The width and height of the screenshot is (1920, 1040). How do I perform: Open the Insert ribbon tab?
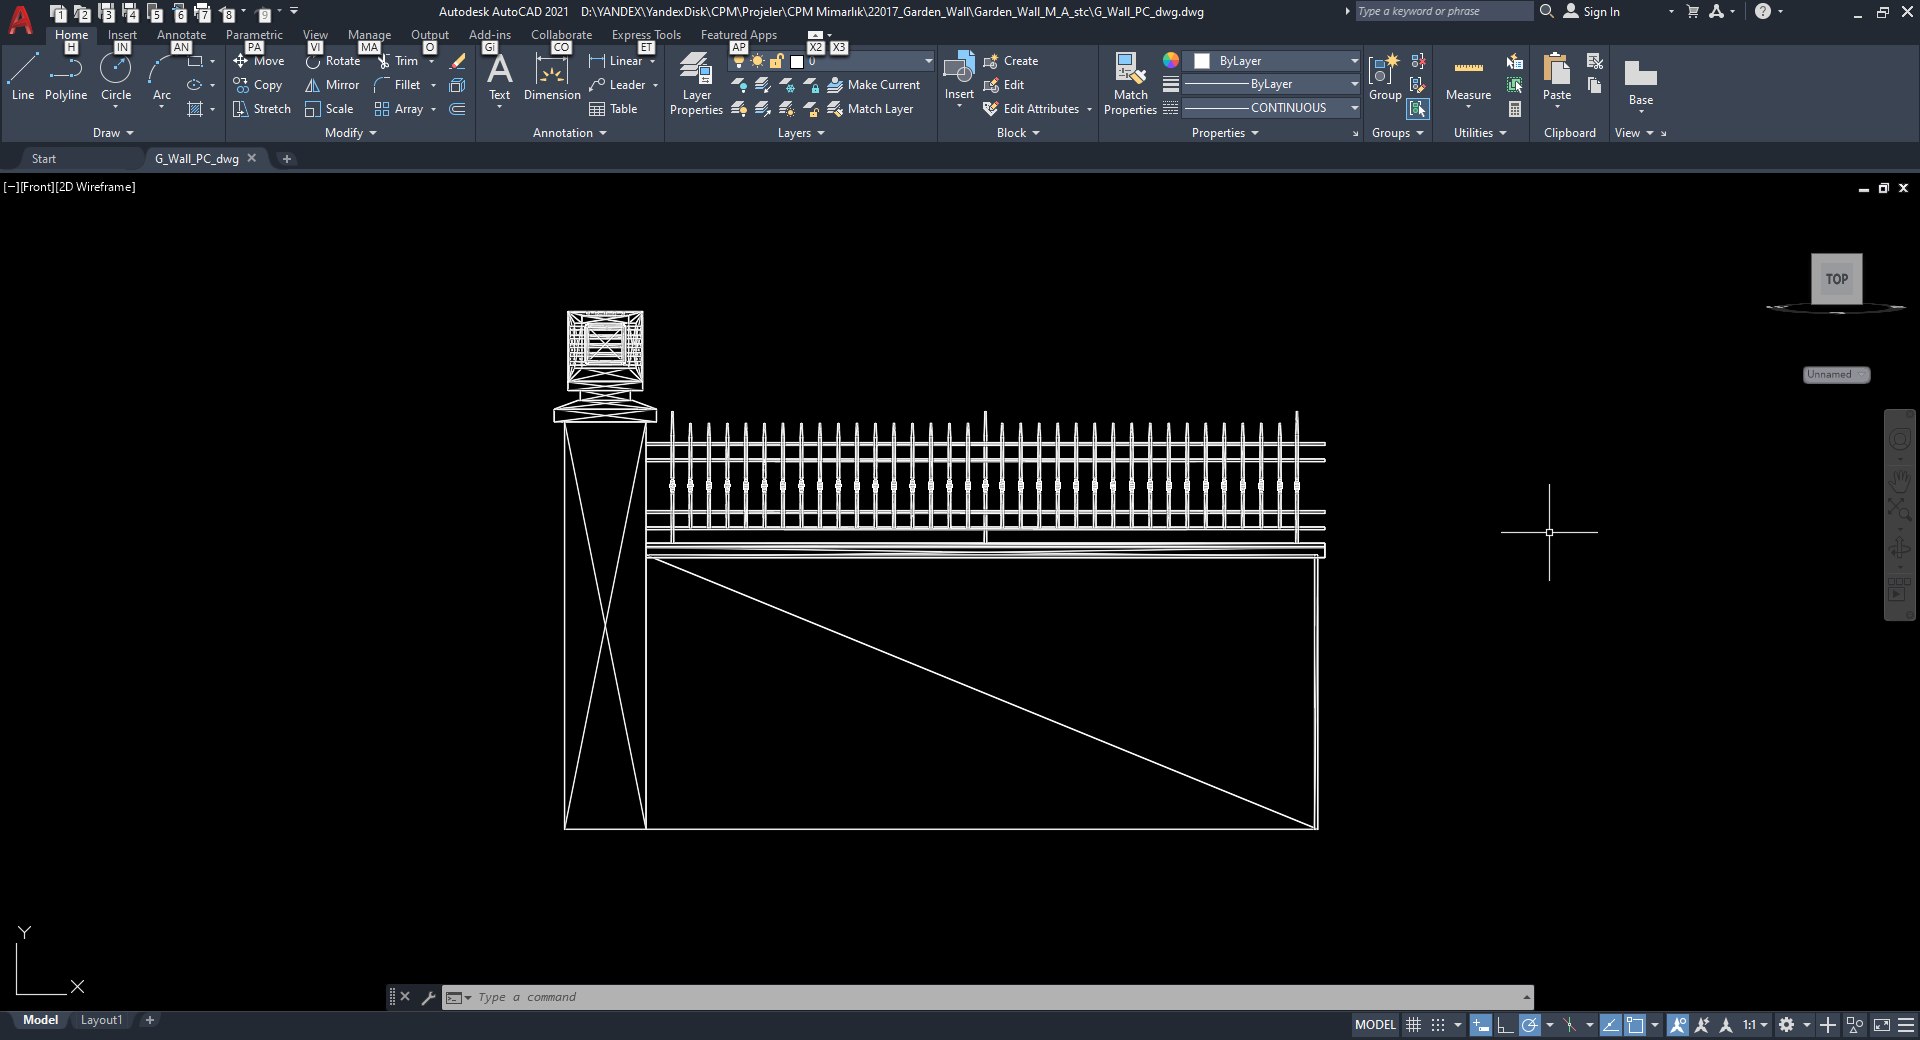122,35
